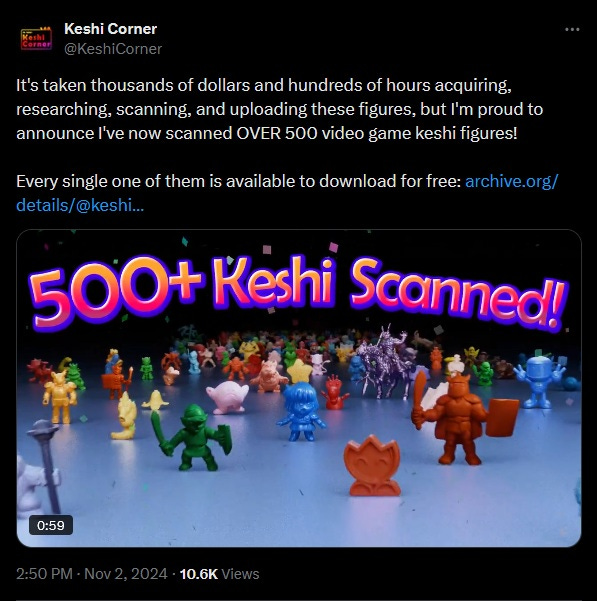
Task: Visit the @KeshiCorner handle link
Action: (113, 49)
